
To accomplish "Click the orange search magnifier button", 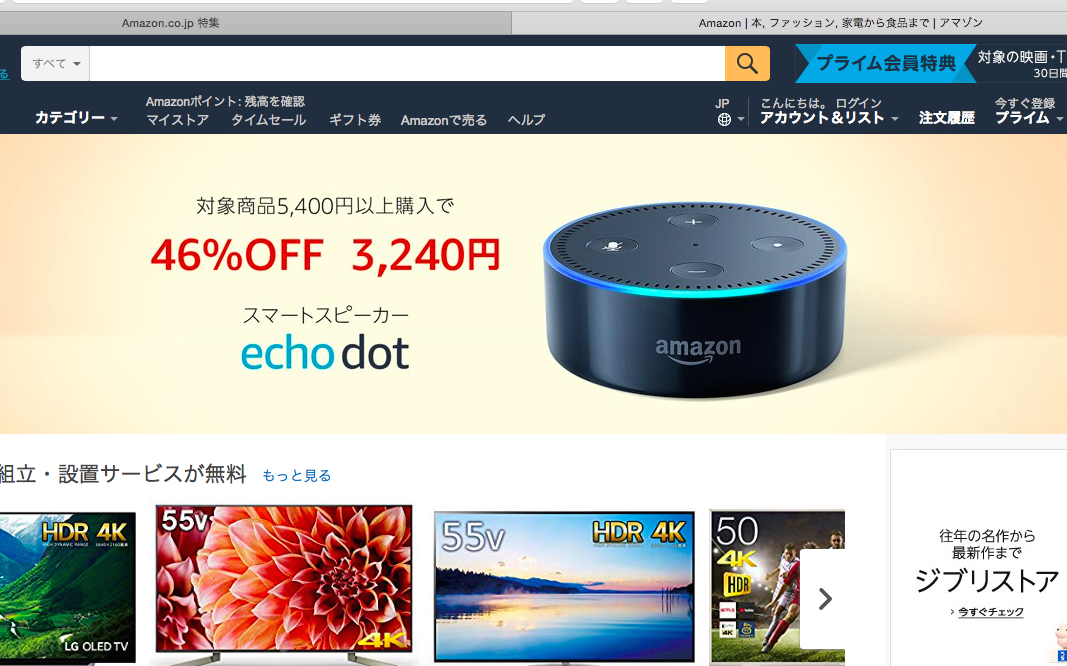I will [747, 63].
